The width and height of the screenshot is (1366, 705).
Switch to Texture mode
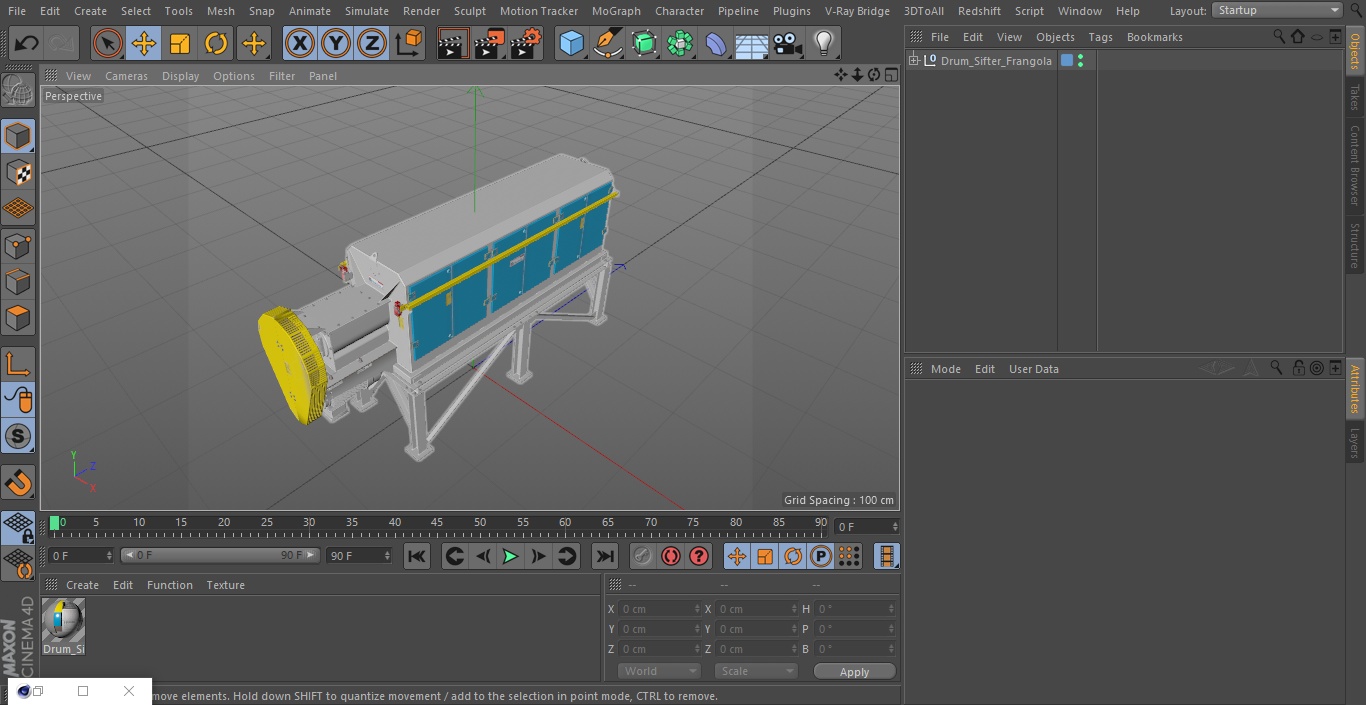click(18, 172)
